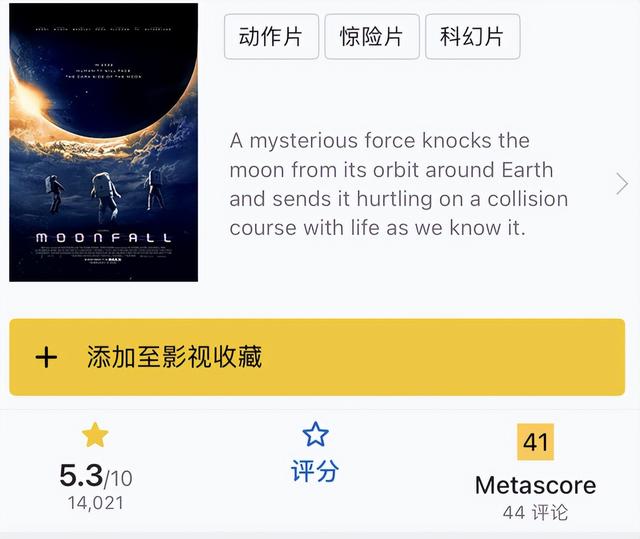
Task: Open the yellow 41 Metascore badge
Action: click(535, 442)
